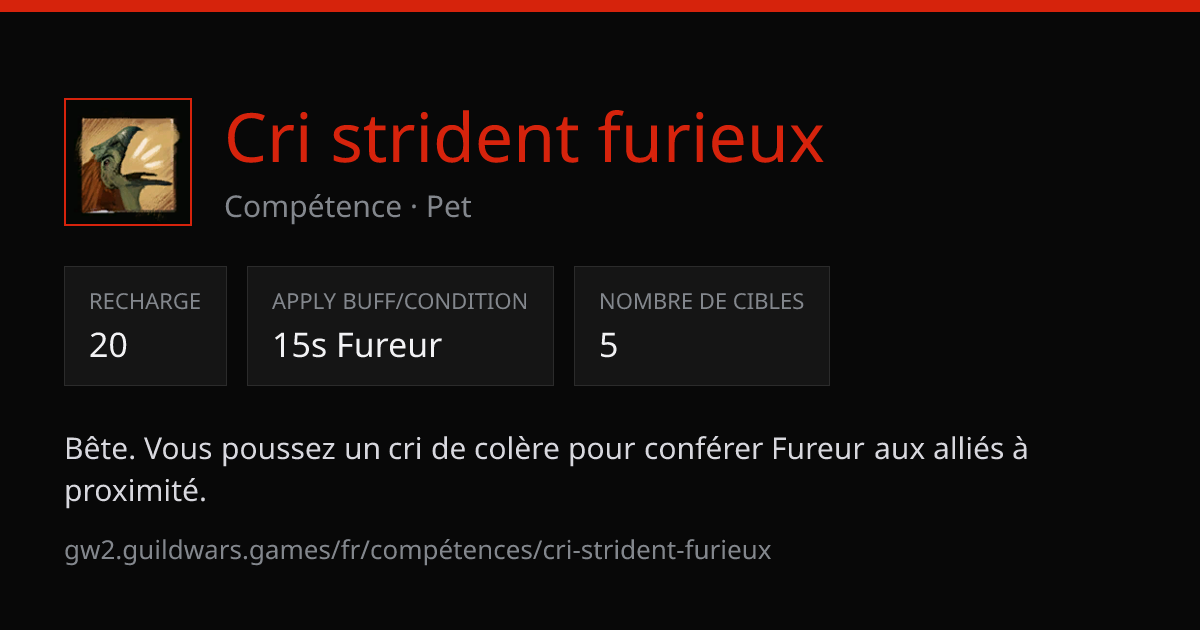Click the 'APPLY BUFF/CONDITION' label
1200x630 pixels.
point(400,301)
